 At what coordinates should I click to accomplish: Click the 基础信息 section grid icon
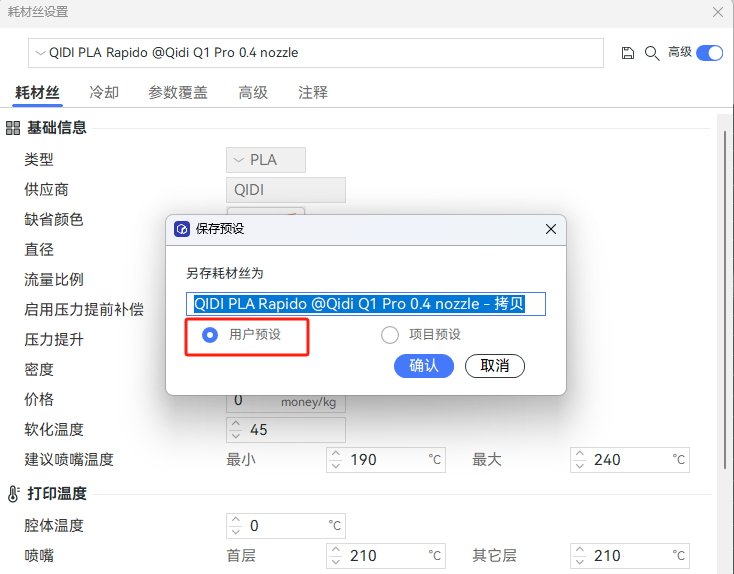(14, 128)
